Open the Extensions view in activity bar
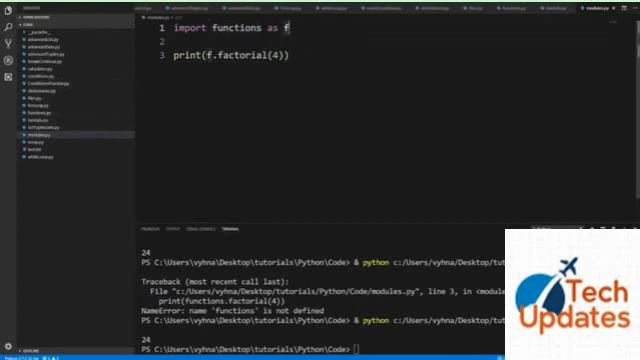 click(8, 77)
